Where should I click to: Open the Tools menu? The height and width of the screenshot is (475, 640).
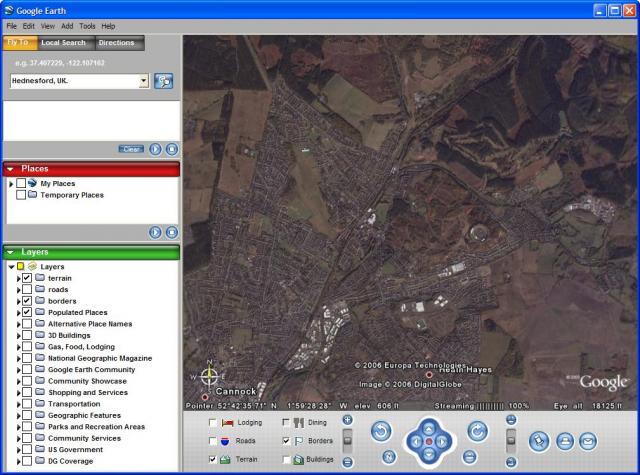87,26
